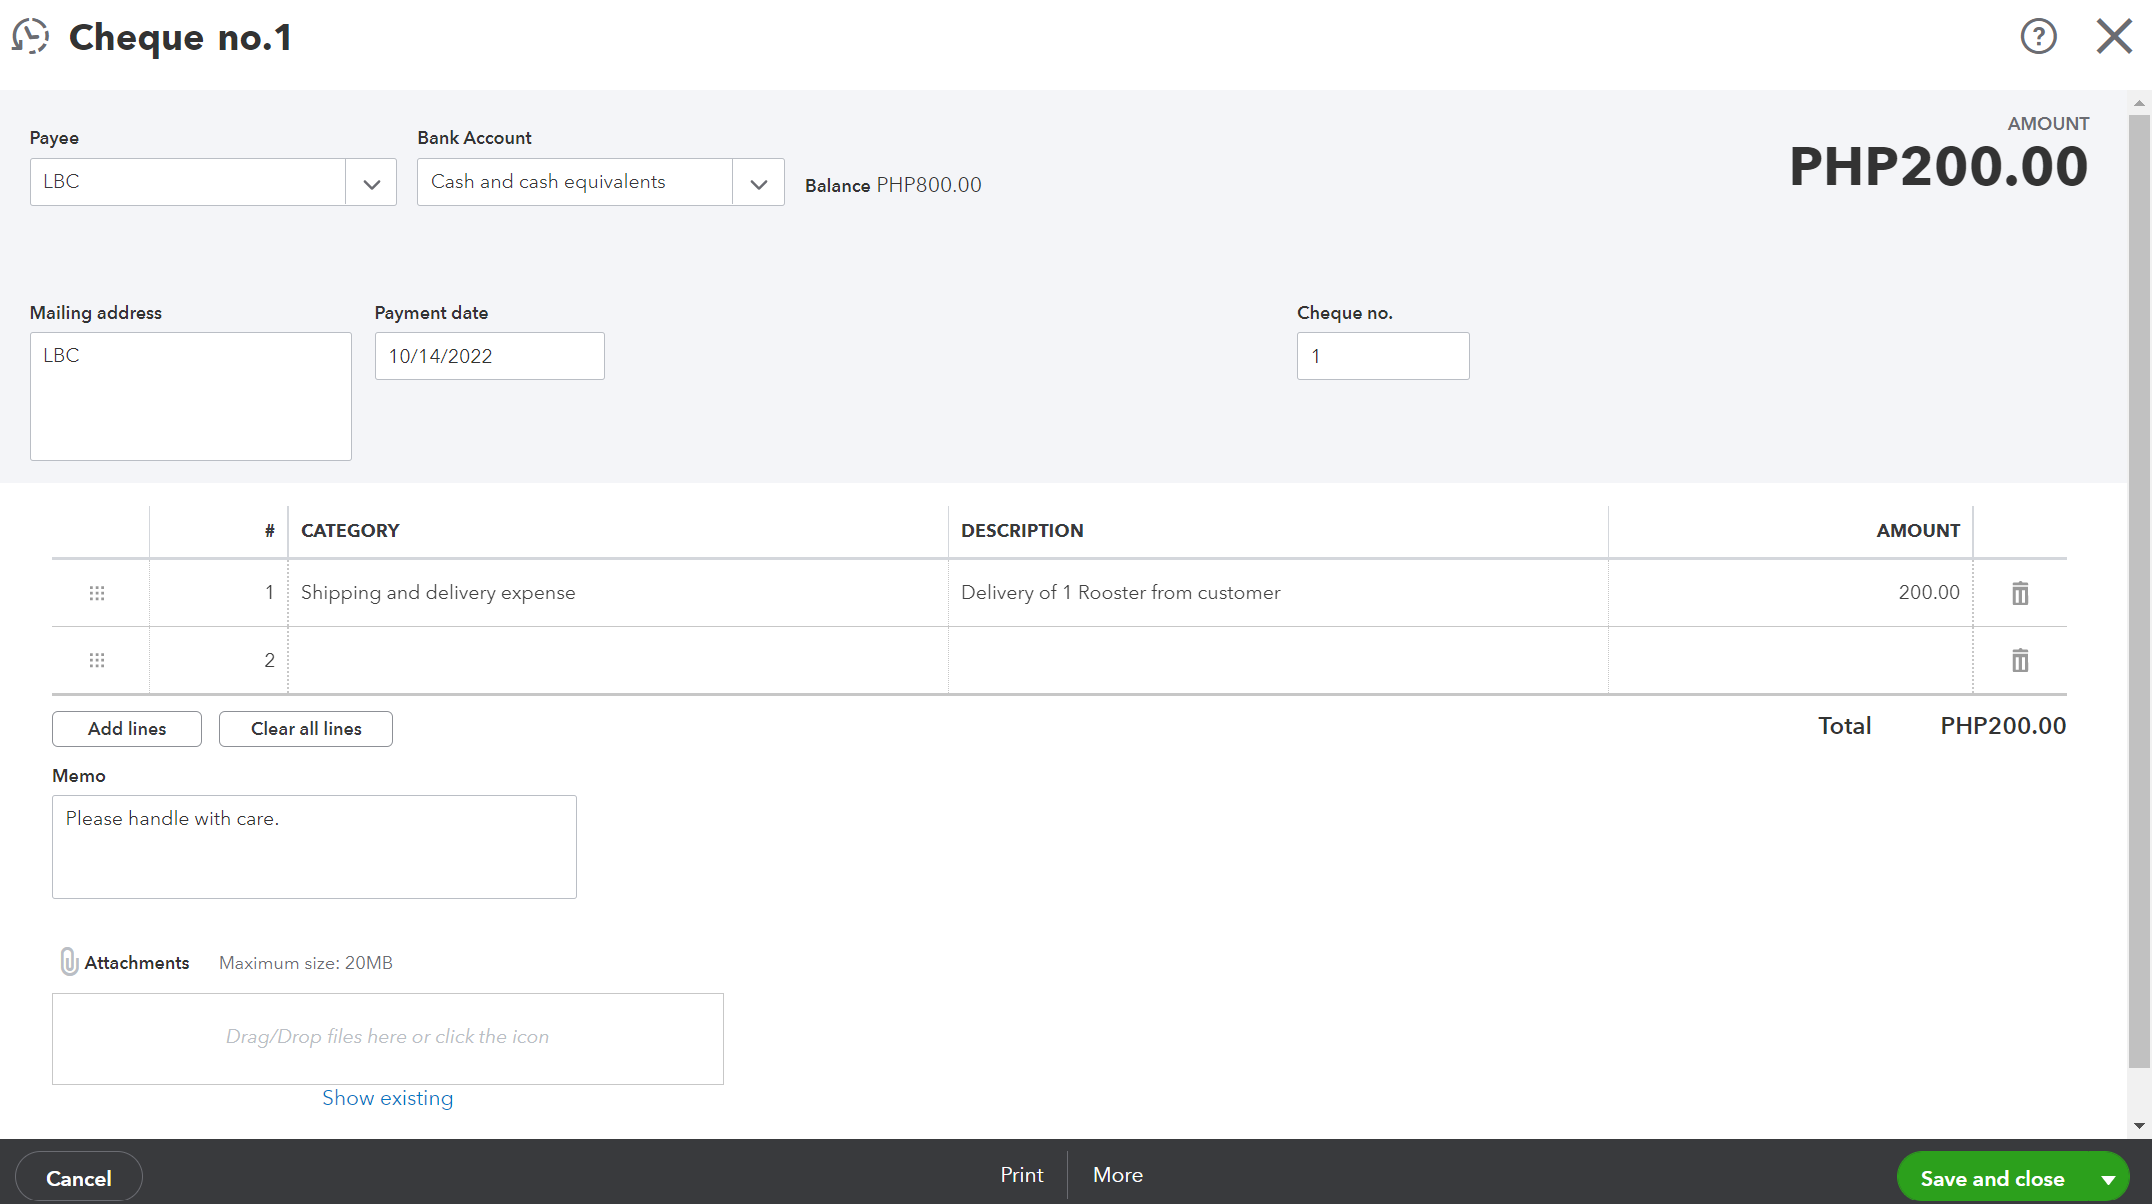The width and height of the screenshot is (2152, 1204).
Task: Click the Clear all lines button
Action: (x=306, y=729)
